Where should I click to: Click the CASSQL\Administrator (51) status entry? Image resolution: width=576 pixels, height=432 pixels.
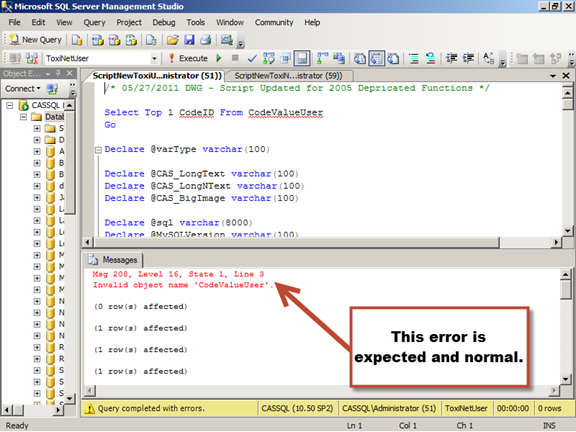(389, 408)
